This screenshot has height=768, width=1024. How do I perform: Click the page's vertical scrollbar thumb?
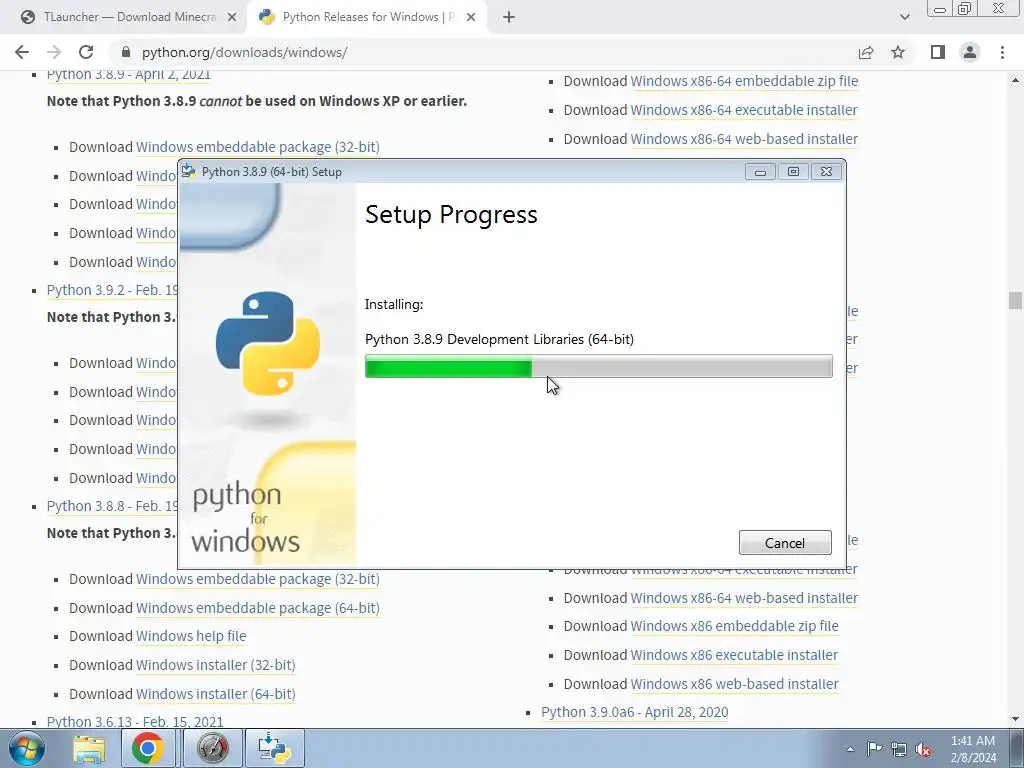[x=1015, y=301]
